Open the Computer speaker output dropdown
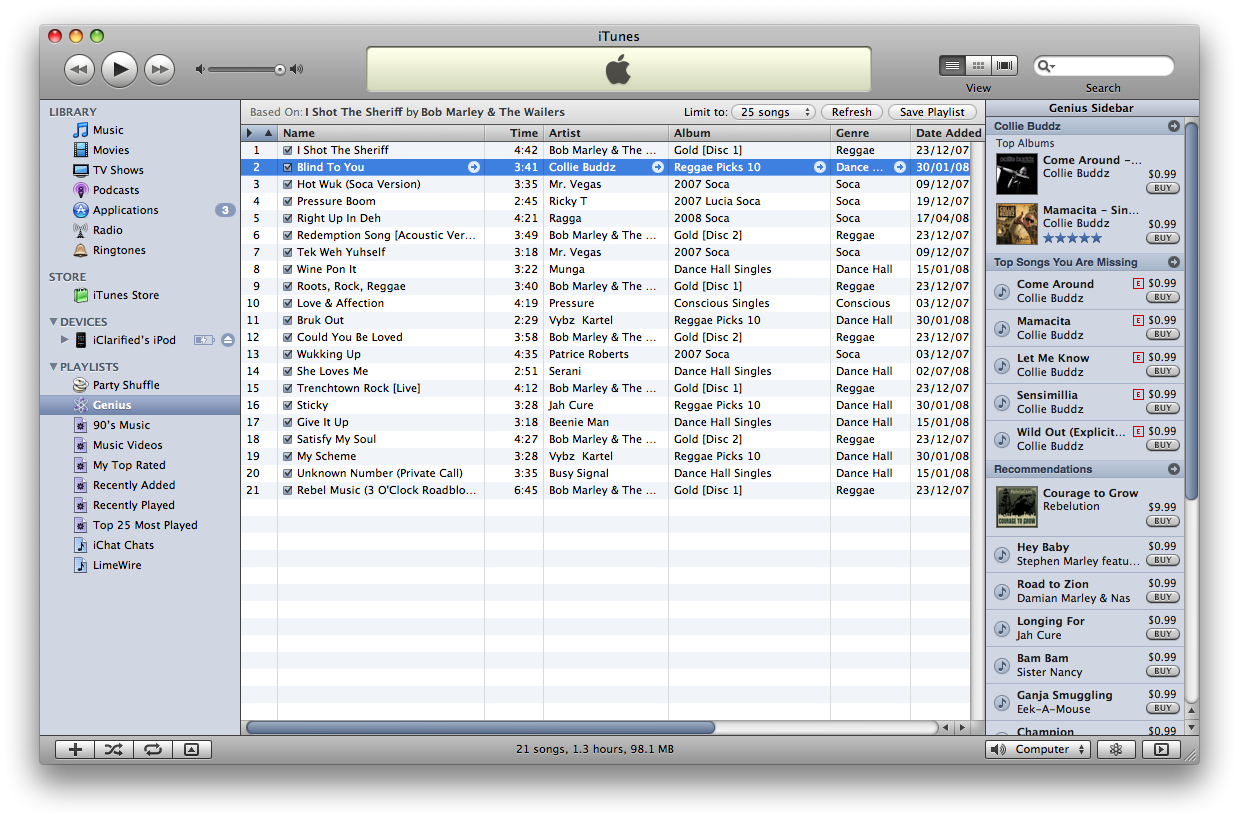 [x=1037, y=749]
